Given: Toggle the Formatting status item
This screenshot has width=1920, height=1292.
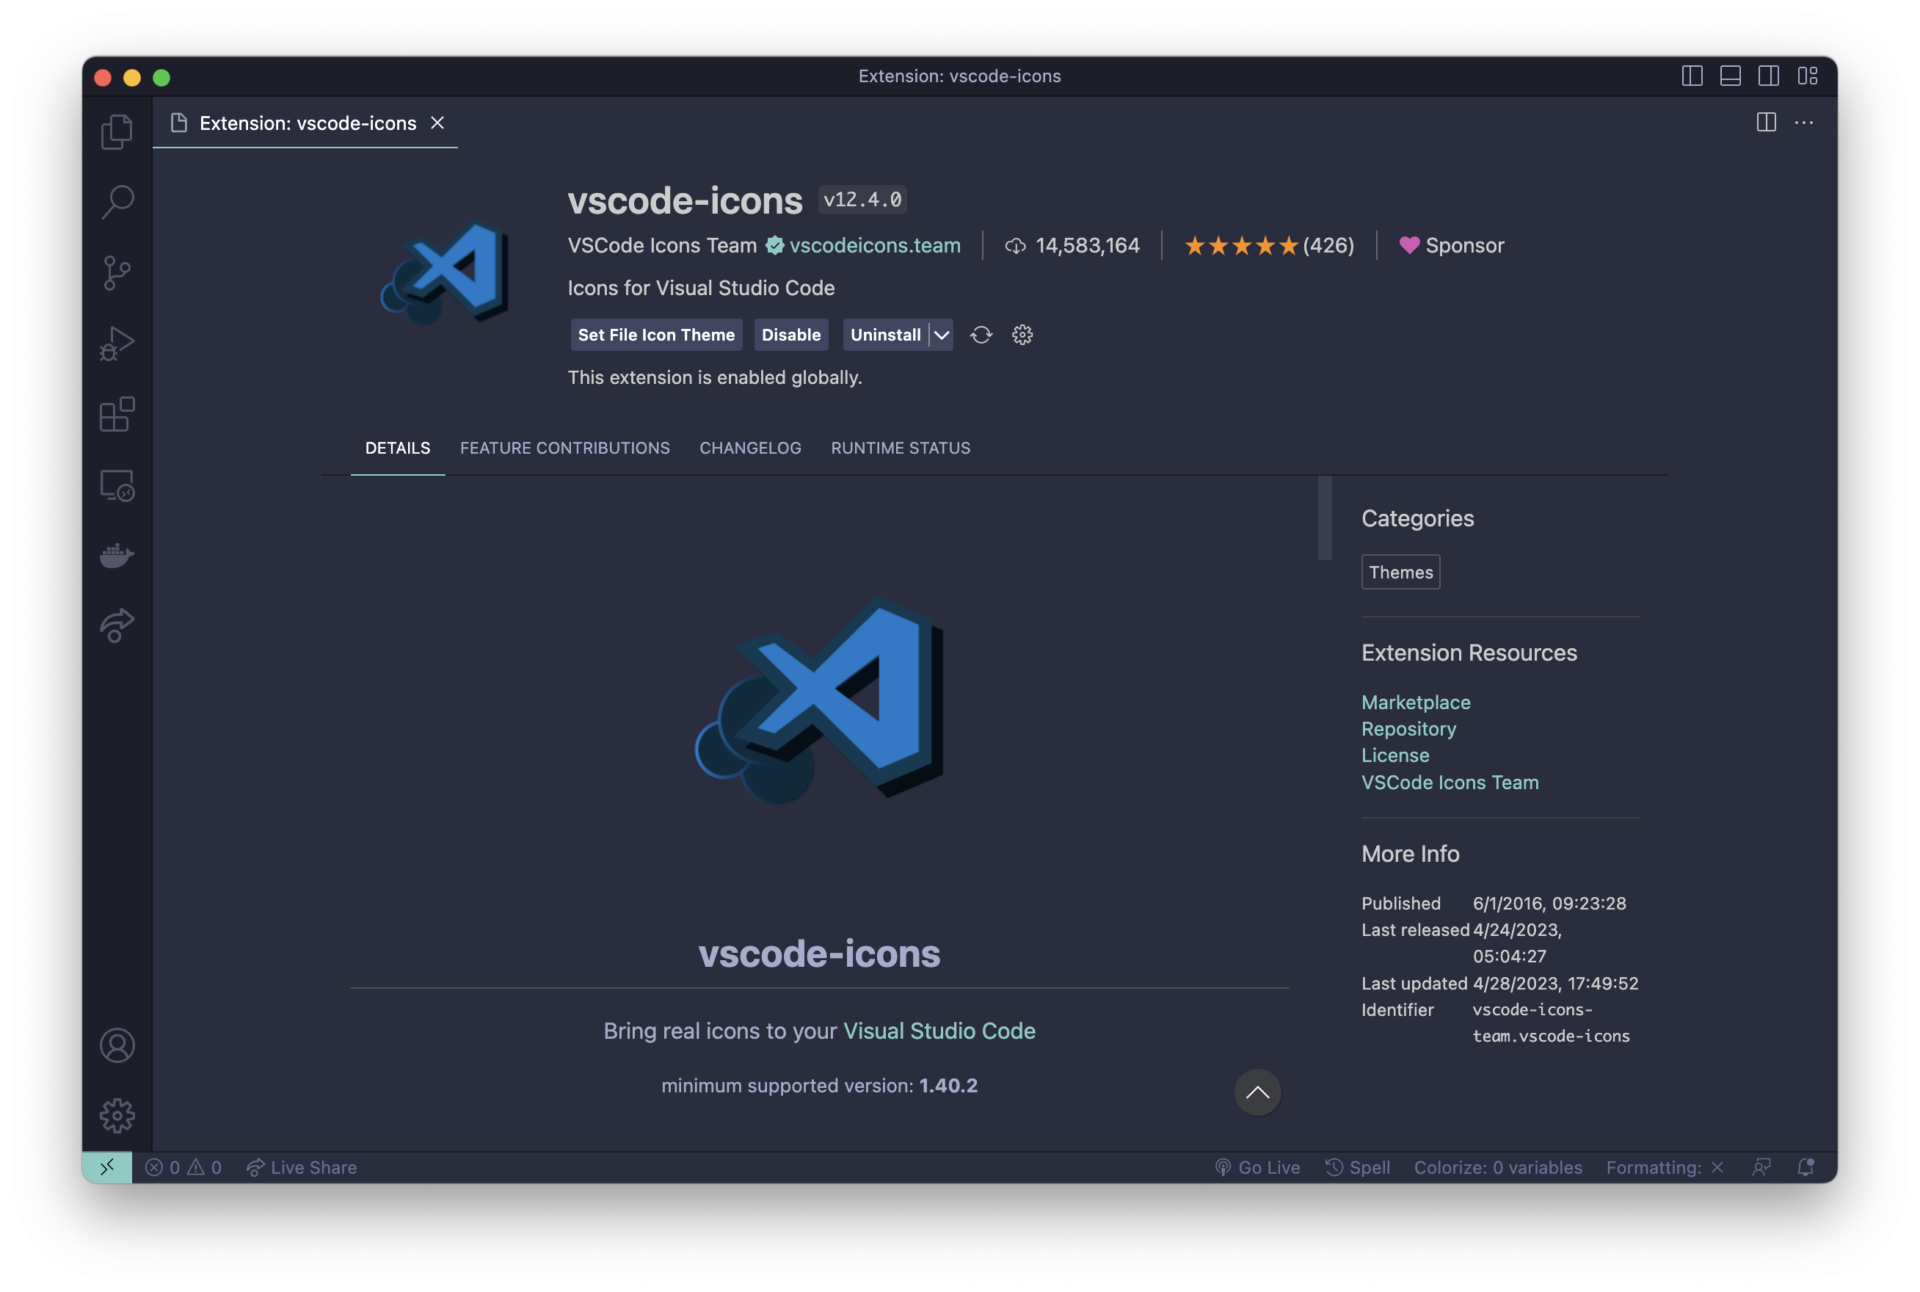Looking at the screenshot, I should (x=1665, y=1167).
